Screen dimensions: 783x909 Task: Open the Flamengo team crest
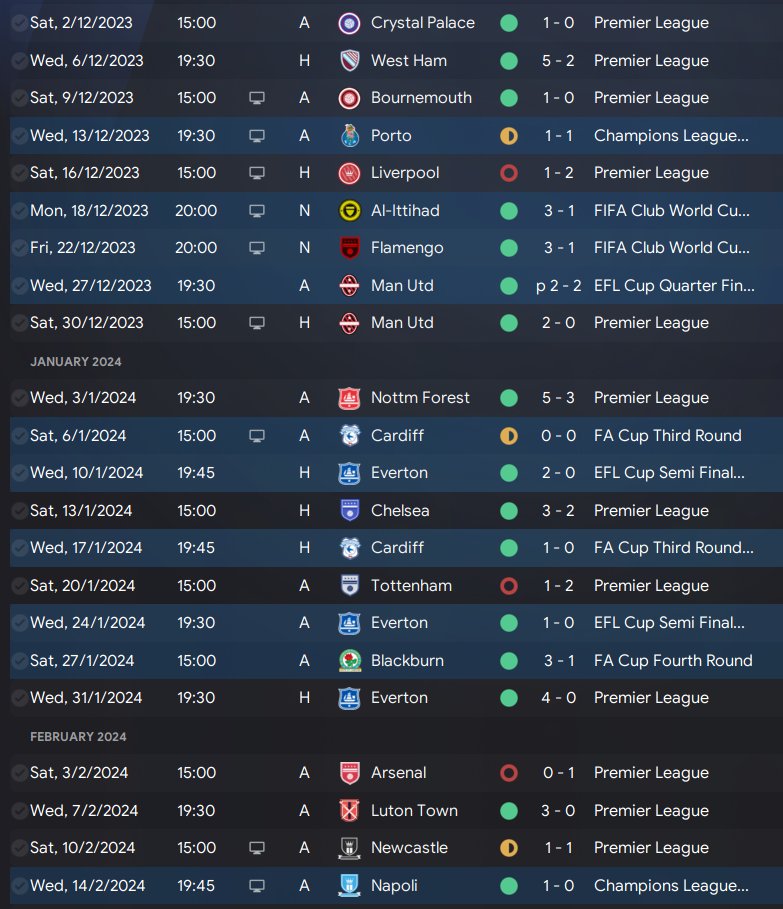[350, 248]
